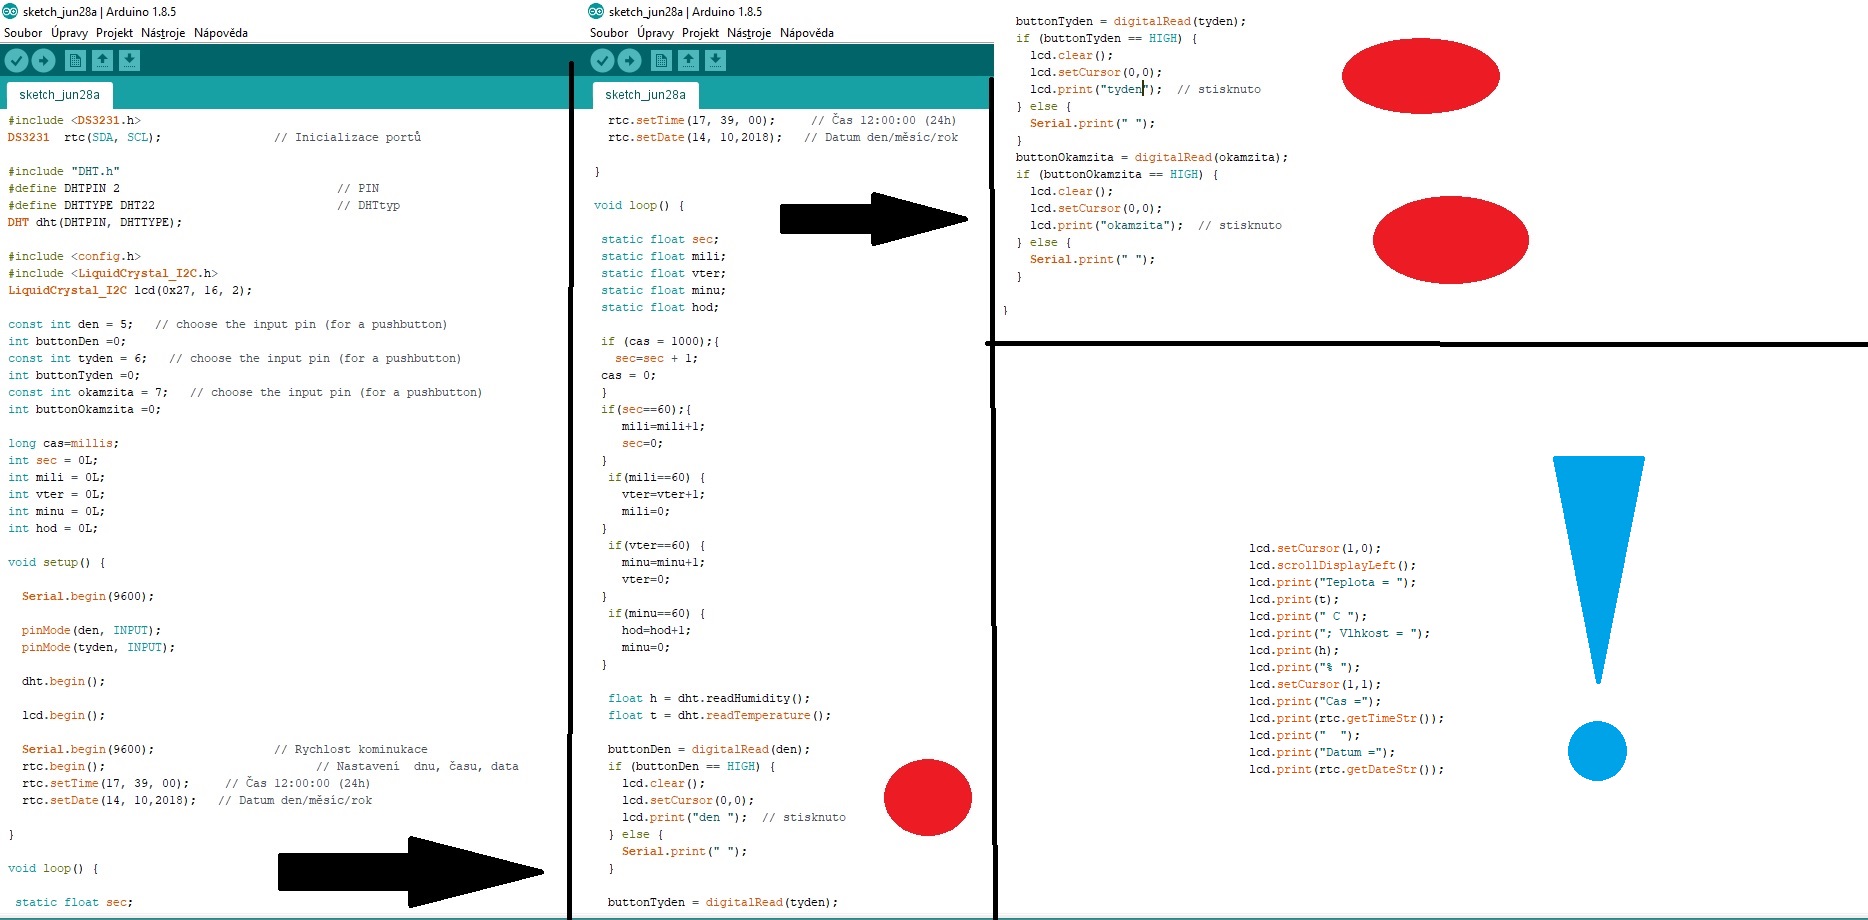Viewport: 1868px width, 920px height.
Task: Open Nápověda menu in right window
Action: (x=806, y=33)
